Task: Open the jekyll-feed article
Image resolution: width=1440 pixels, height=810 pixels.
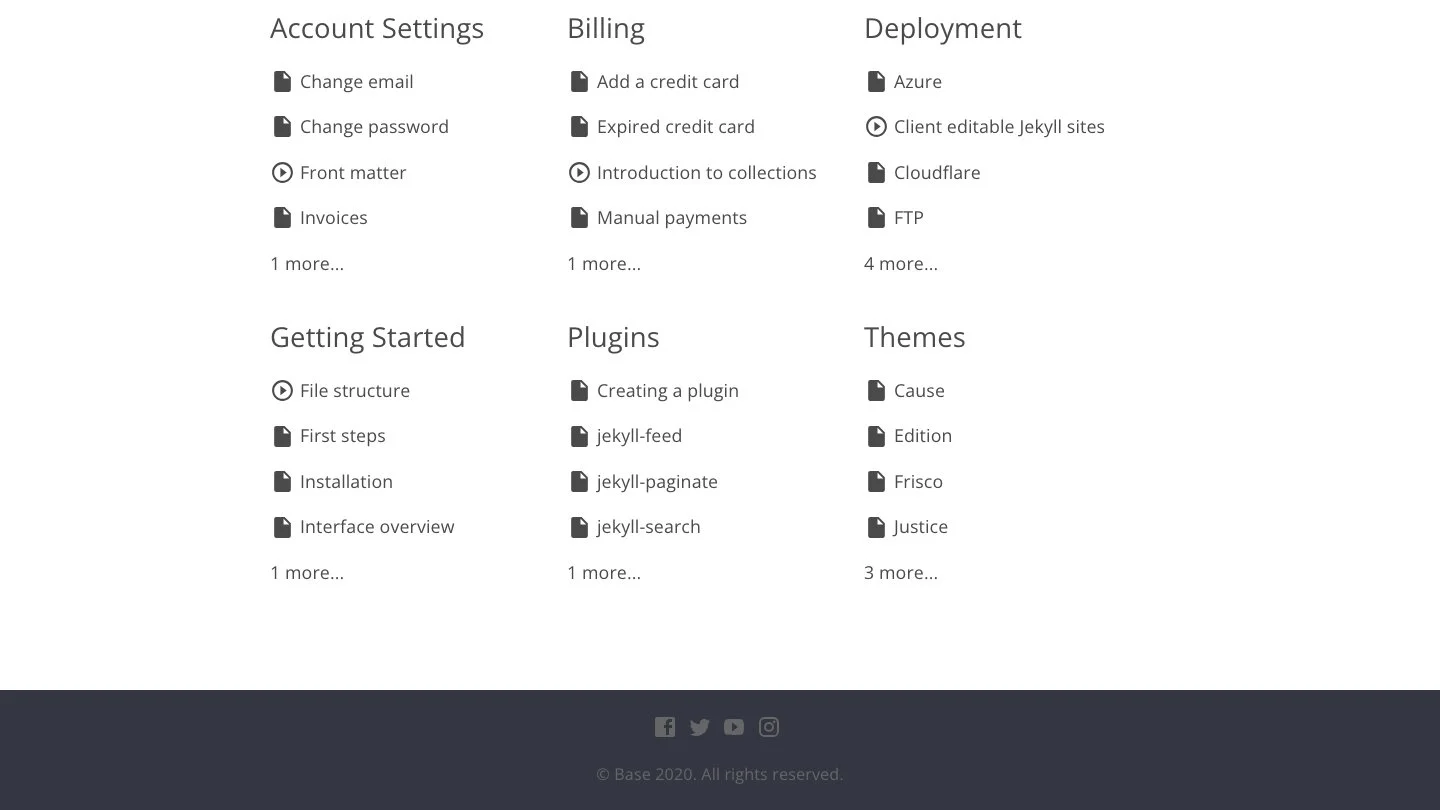Action: point(639,436)
